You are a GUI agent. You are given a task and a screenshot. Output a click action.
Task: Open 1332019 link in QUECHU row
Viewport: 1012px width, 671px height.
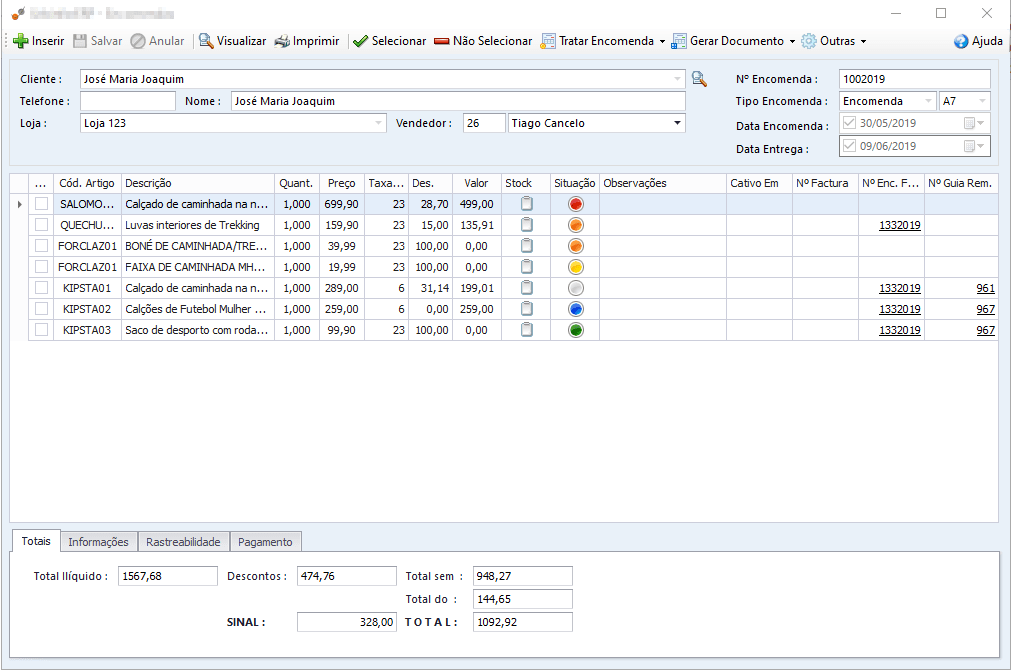tap(899, 225)
